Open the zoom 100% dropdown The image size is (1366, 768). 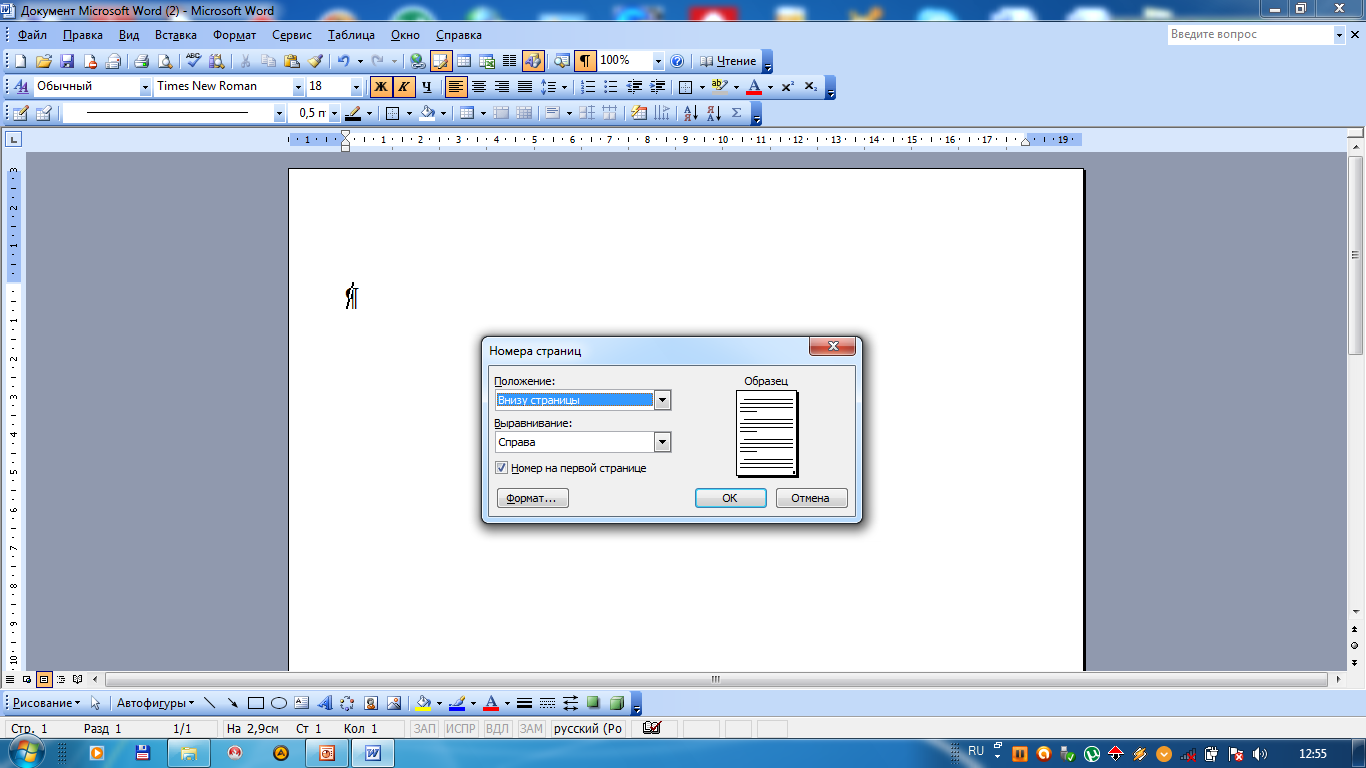pos(658,61)
